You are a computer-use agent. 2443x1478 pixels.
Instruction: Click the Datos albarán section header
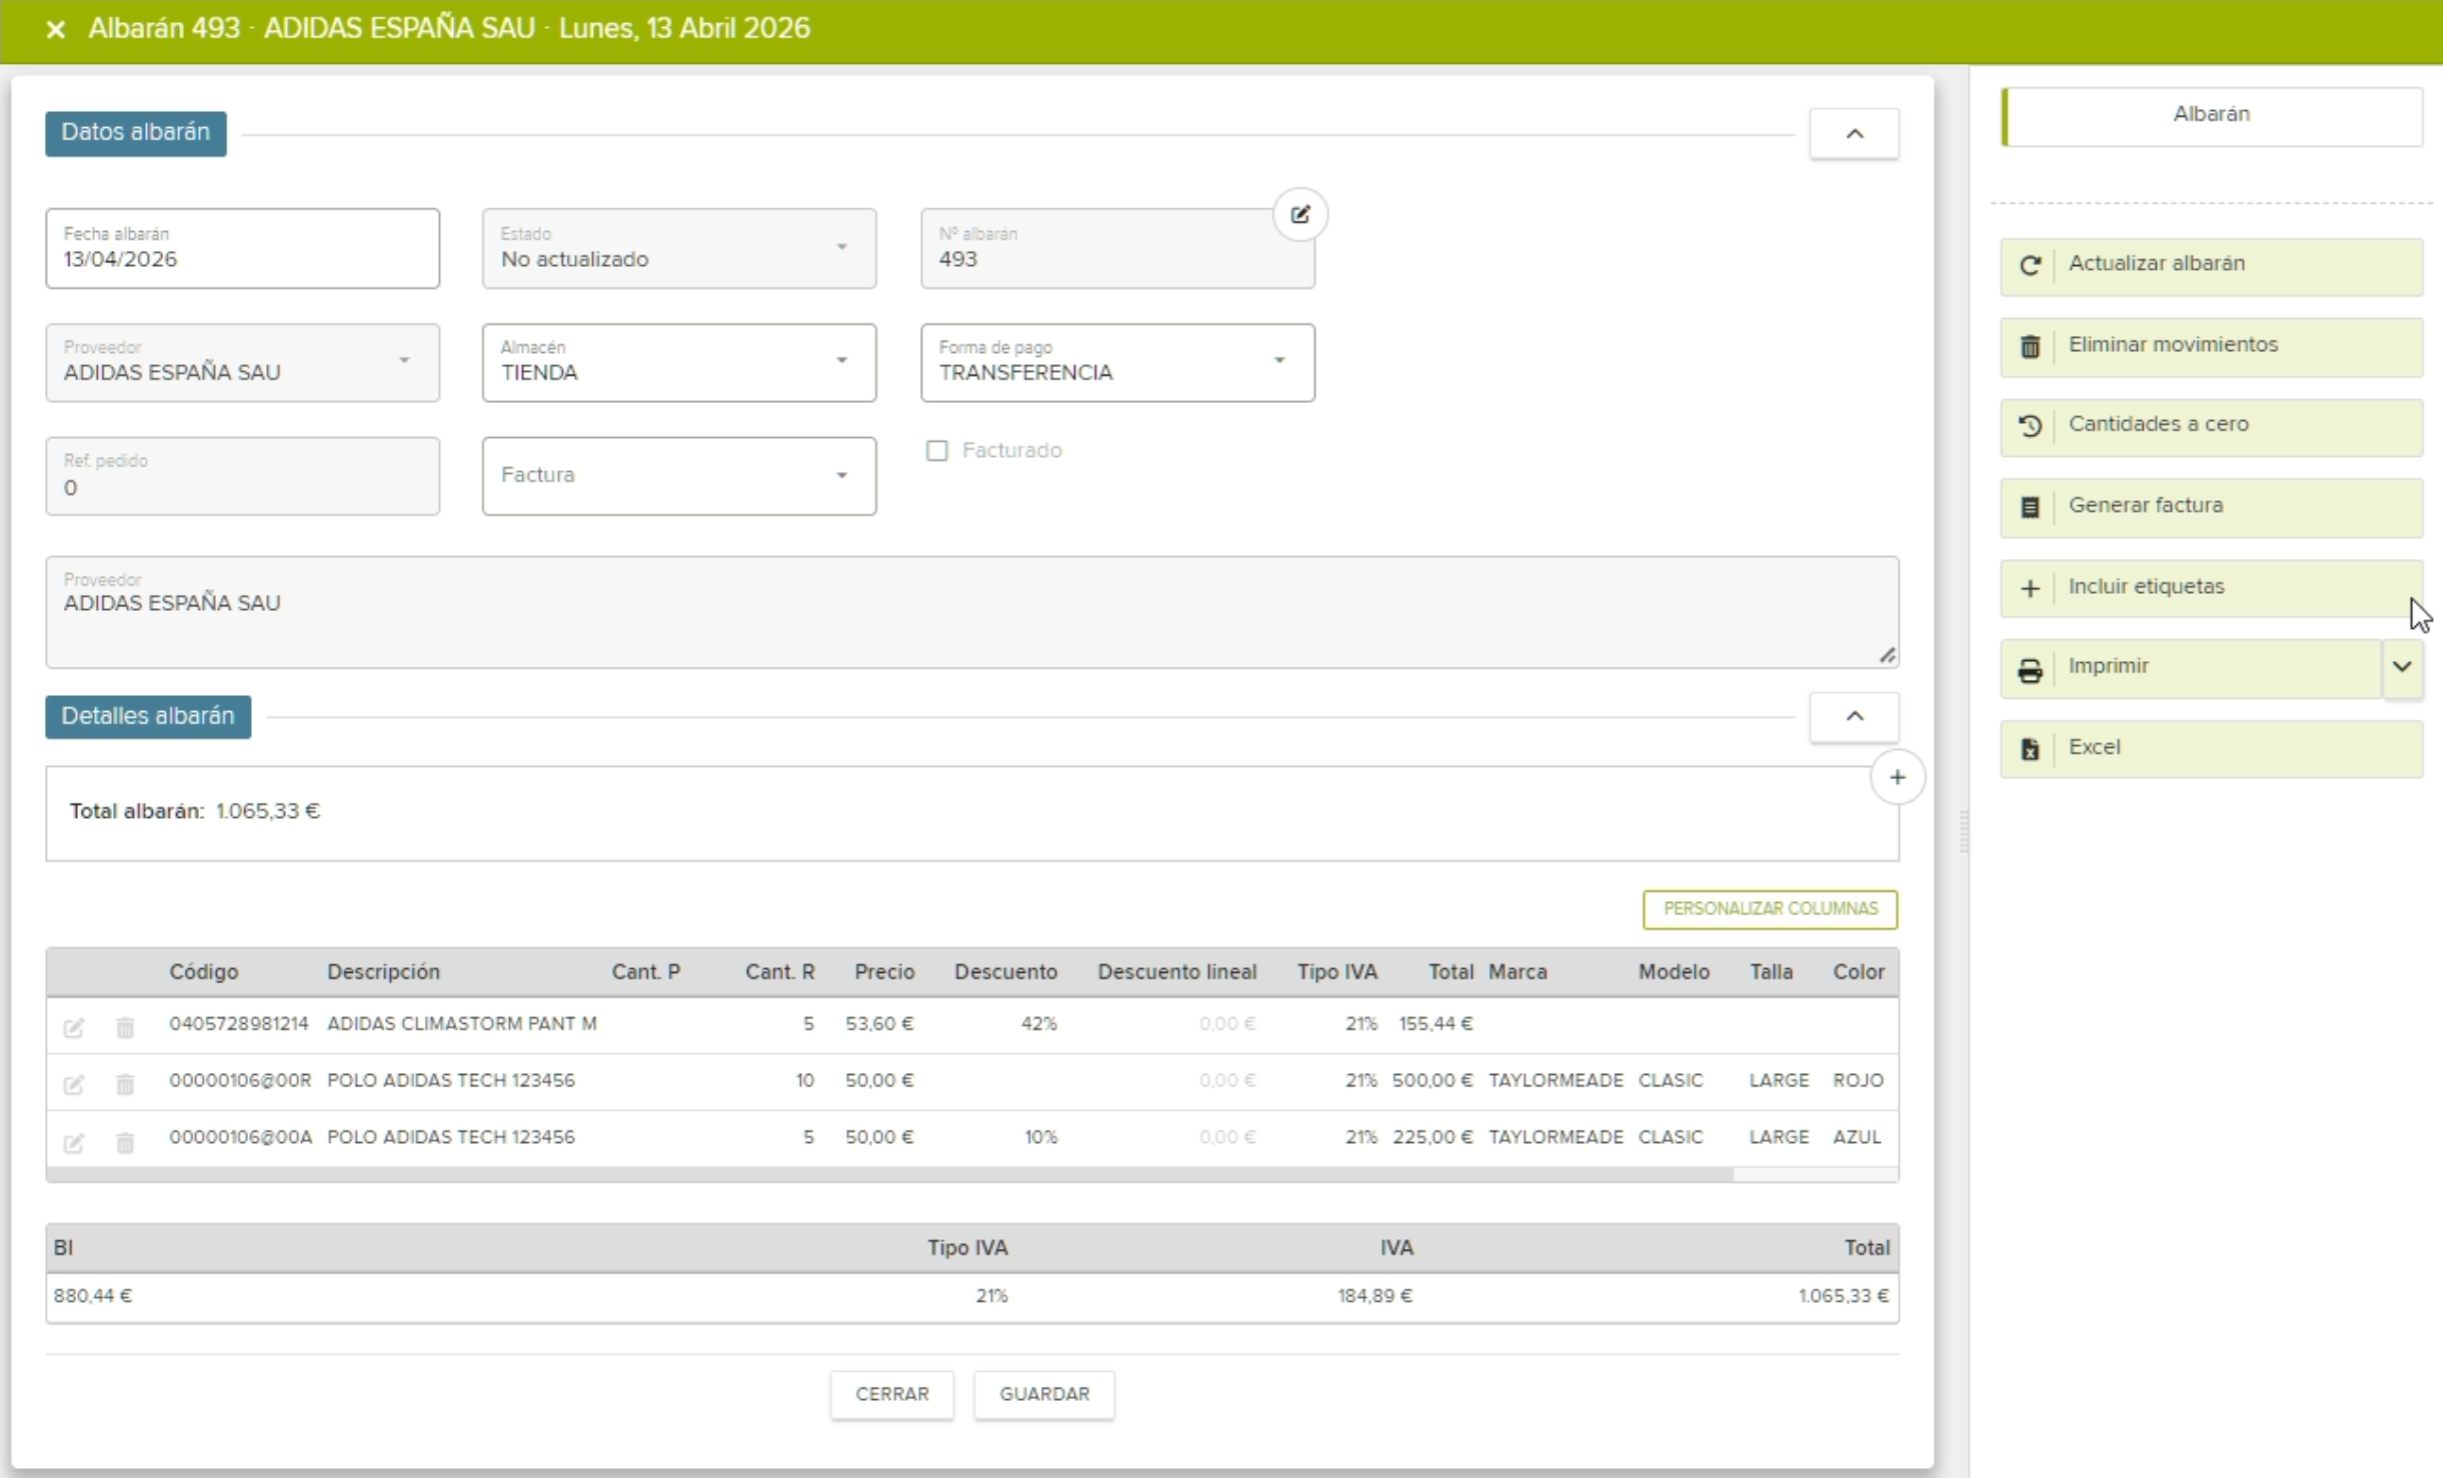136,133
